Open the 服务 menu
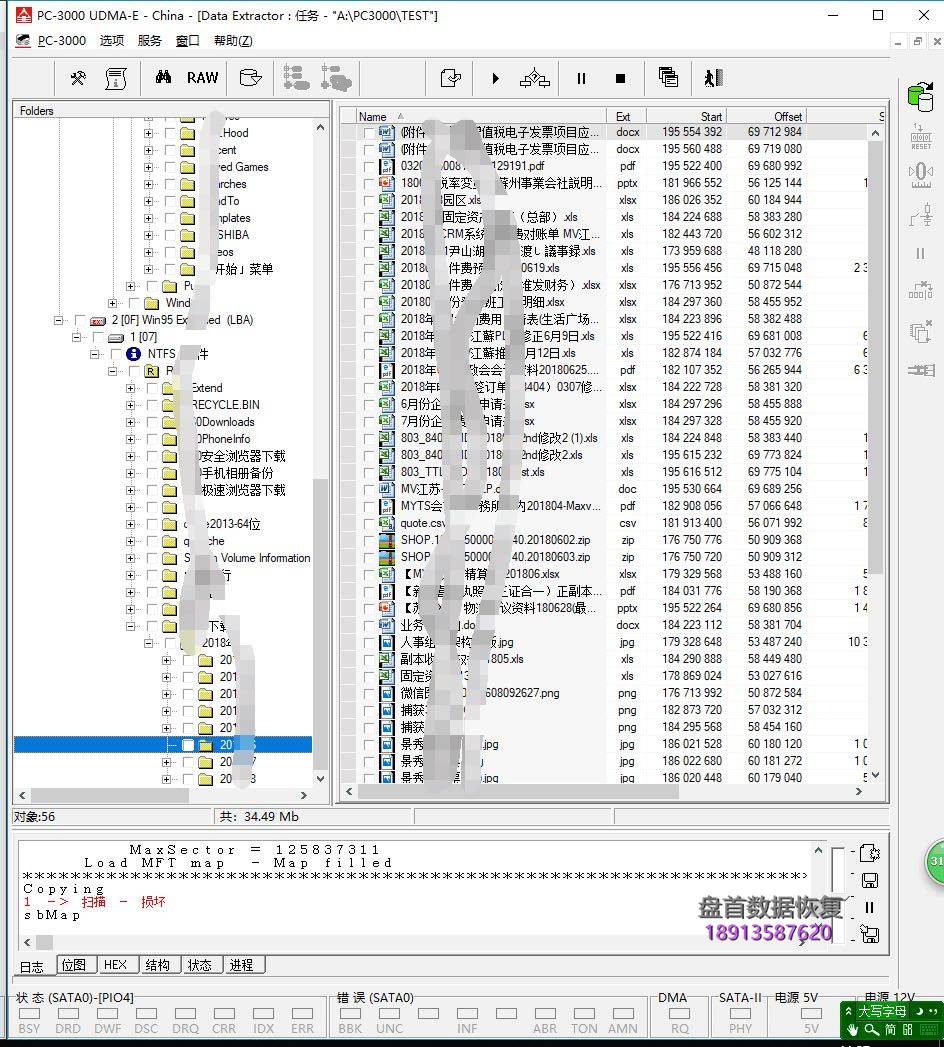Screen dimensions: 944x1047 [149, 41]
